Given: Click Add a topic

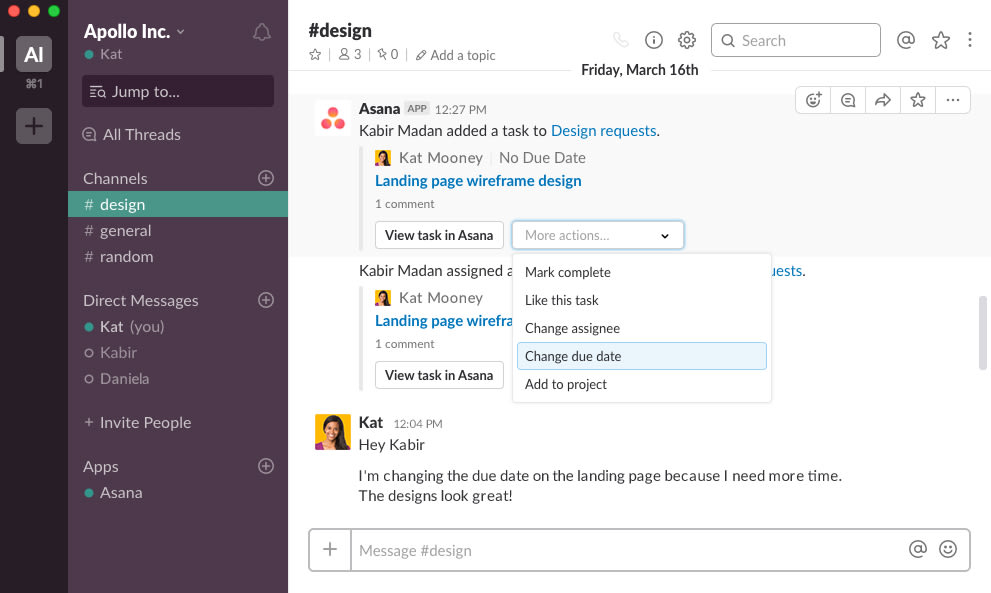Looking at the screenshot, I should pos(456,55).
